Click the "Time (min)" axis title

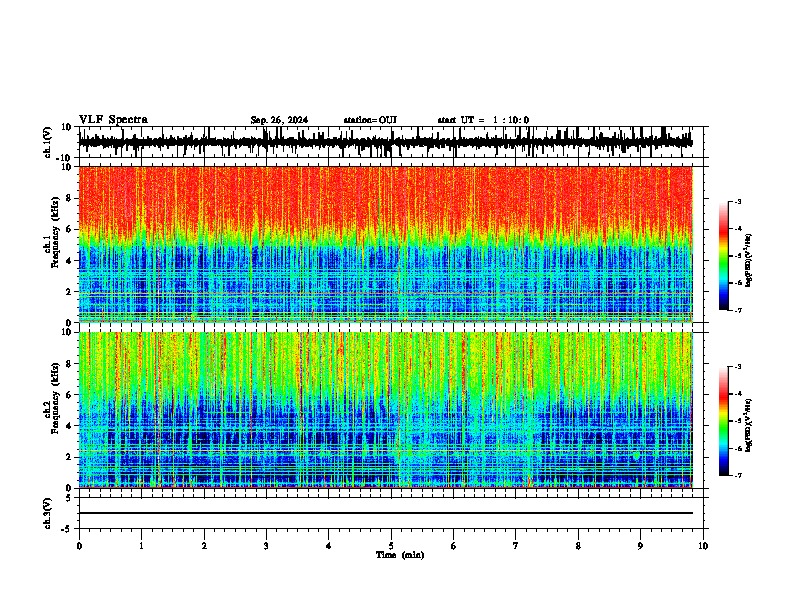pyautogui.click(x=400, y=555)
